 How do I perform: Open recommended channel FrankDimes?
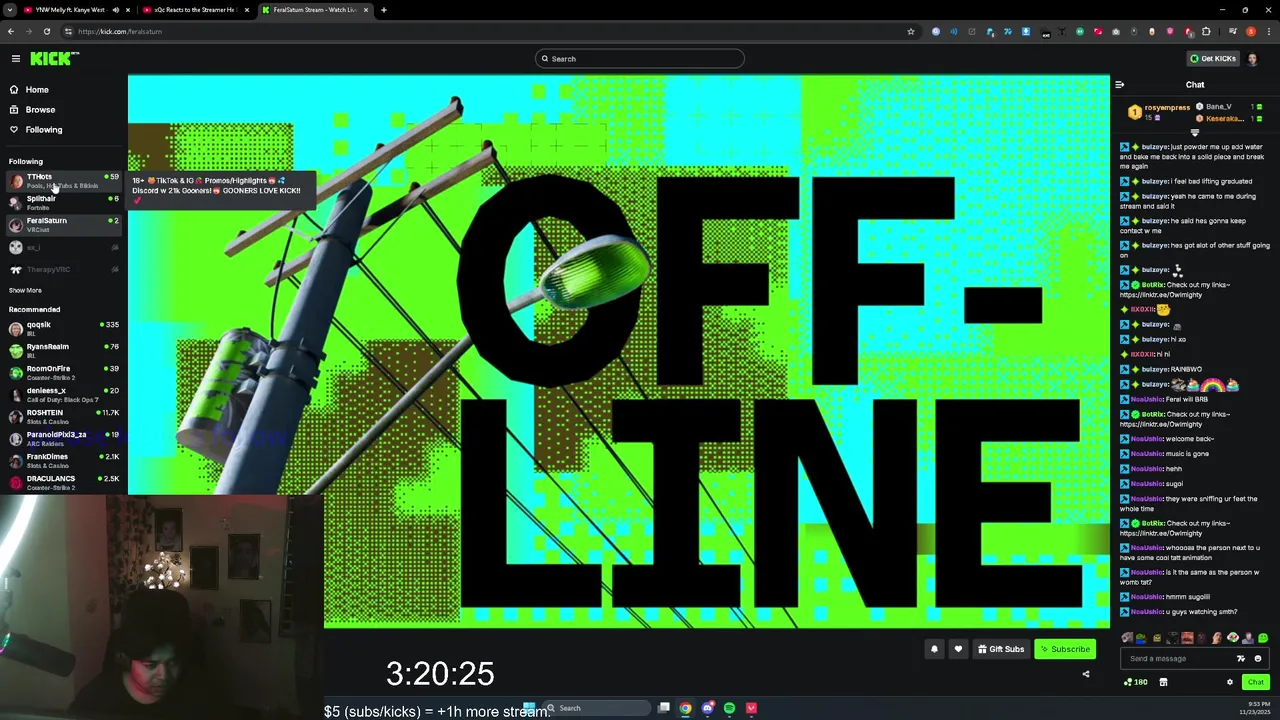point(63,461)
